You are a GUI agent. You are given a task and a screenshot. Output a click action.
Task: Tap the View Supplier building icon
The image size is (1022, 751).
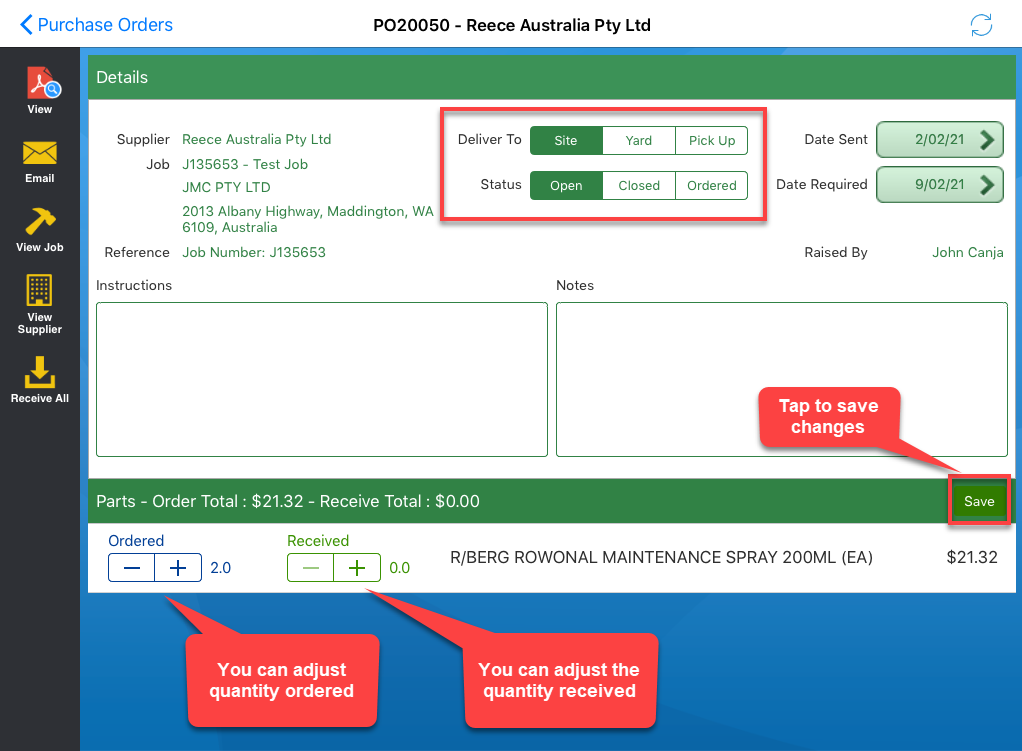click(40, 292)
